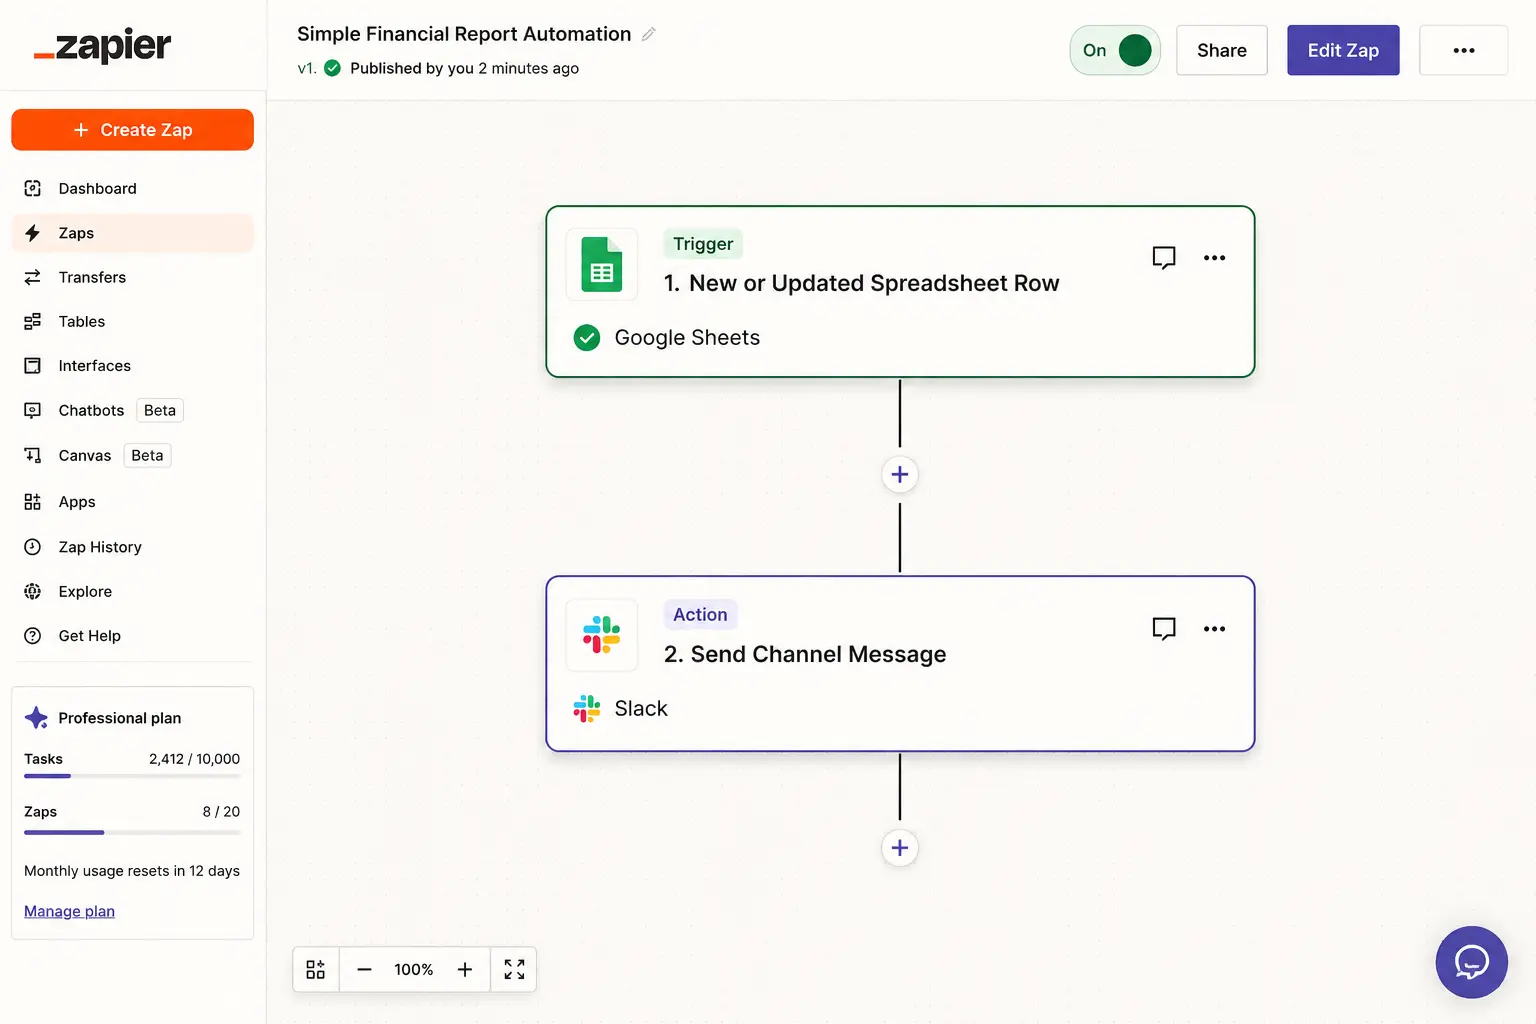Click the Slack label in action step
Viewport: 1536px width, 1024px height.
[641, 709]
